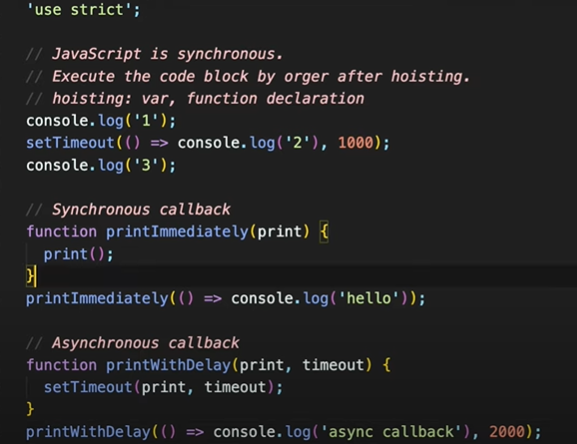577x444 pixels.
Task: Click printImmediately in the function declaration
Action: pos(177,232)
